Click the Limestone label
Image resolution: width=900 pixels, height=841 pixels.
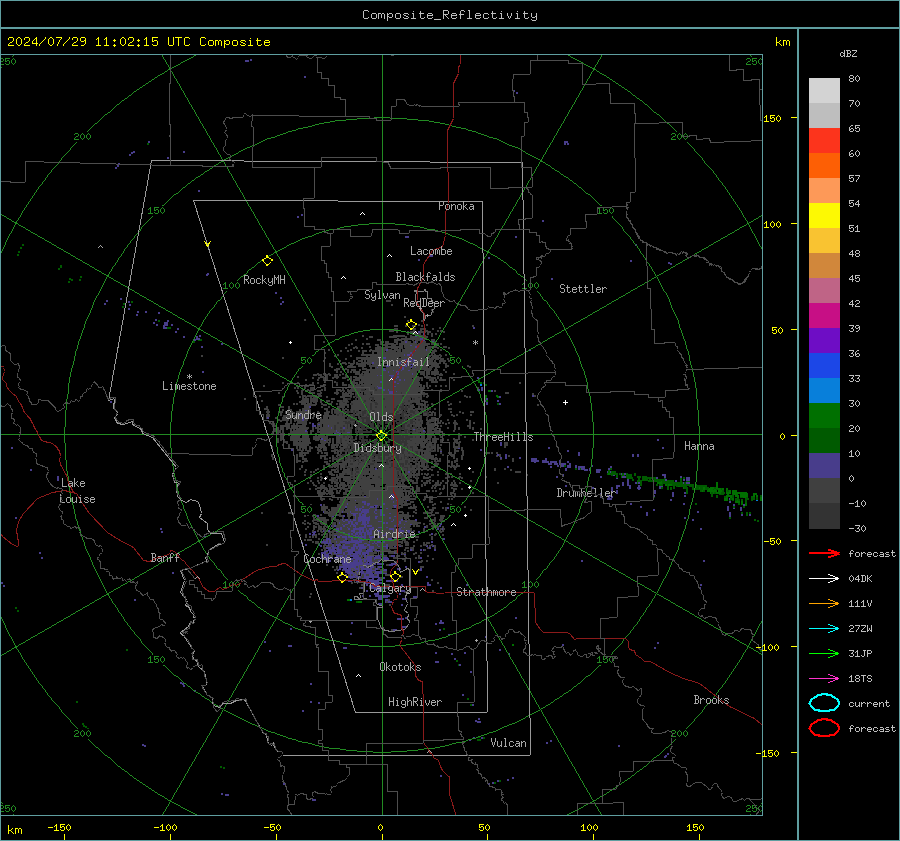pyautogui.click(x=189, y=386)
